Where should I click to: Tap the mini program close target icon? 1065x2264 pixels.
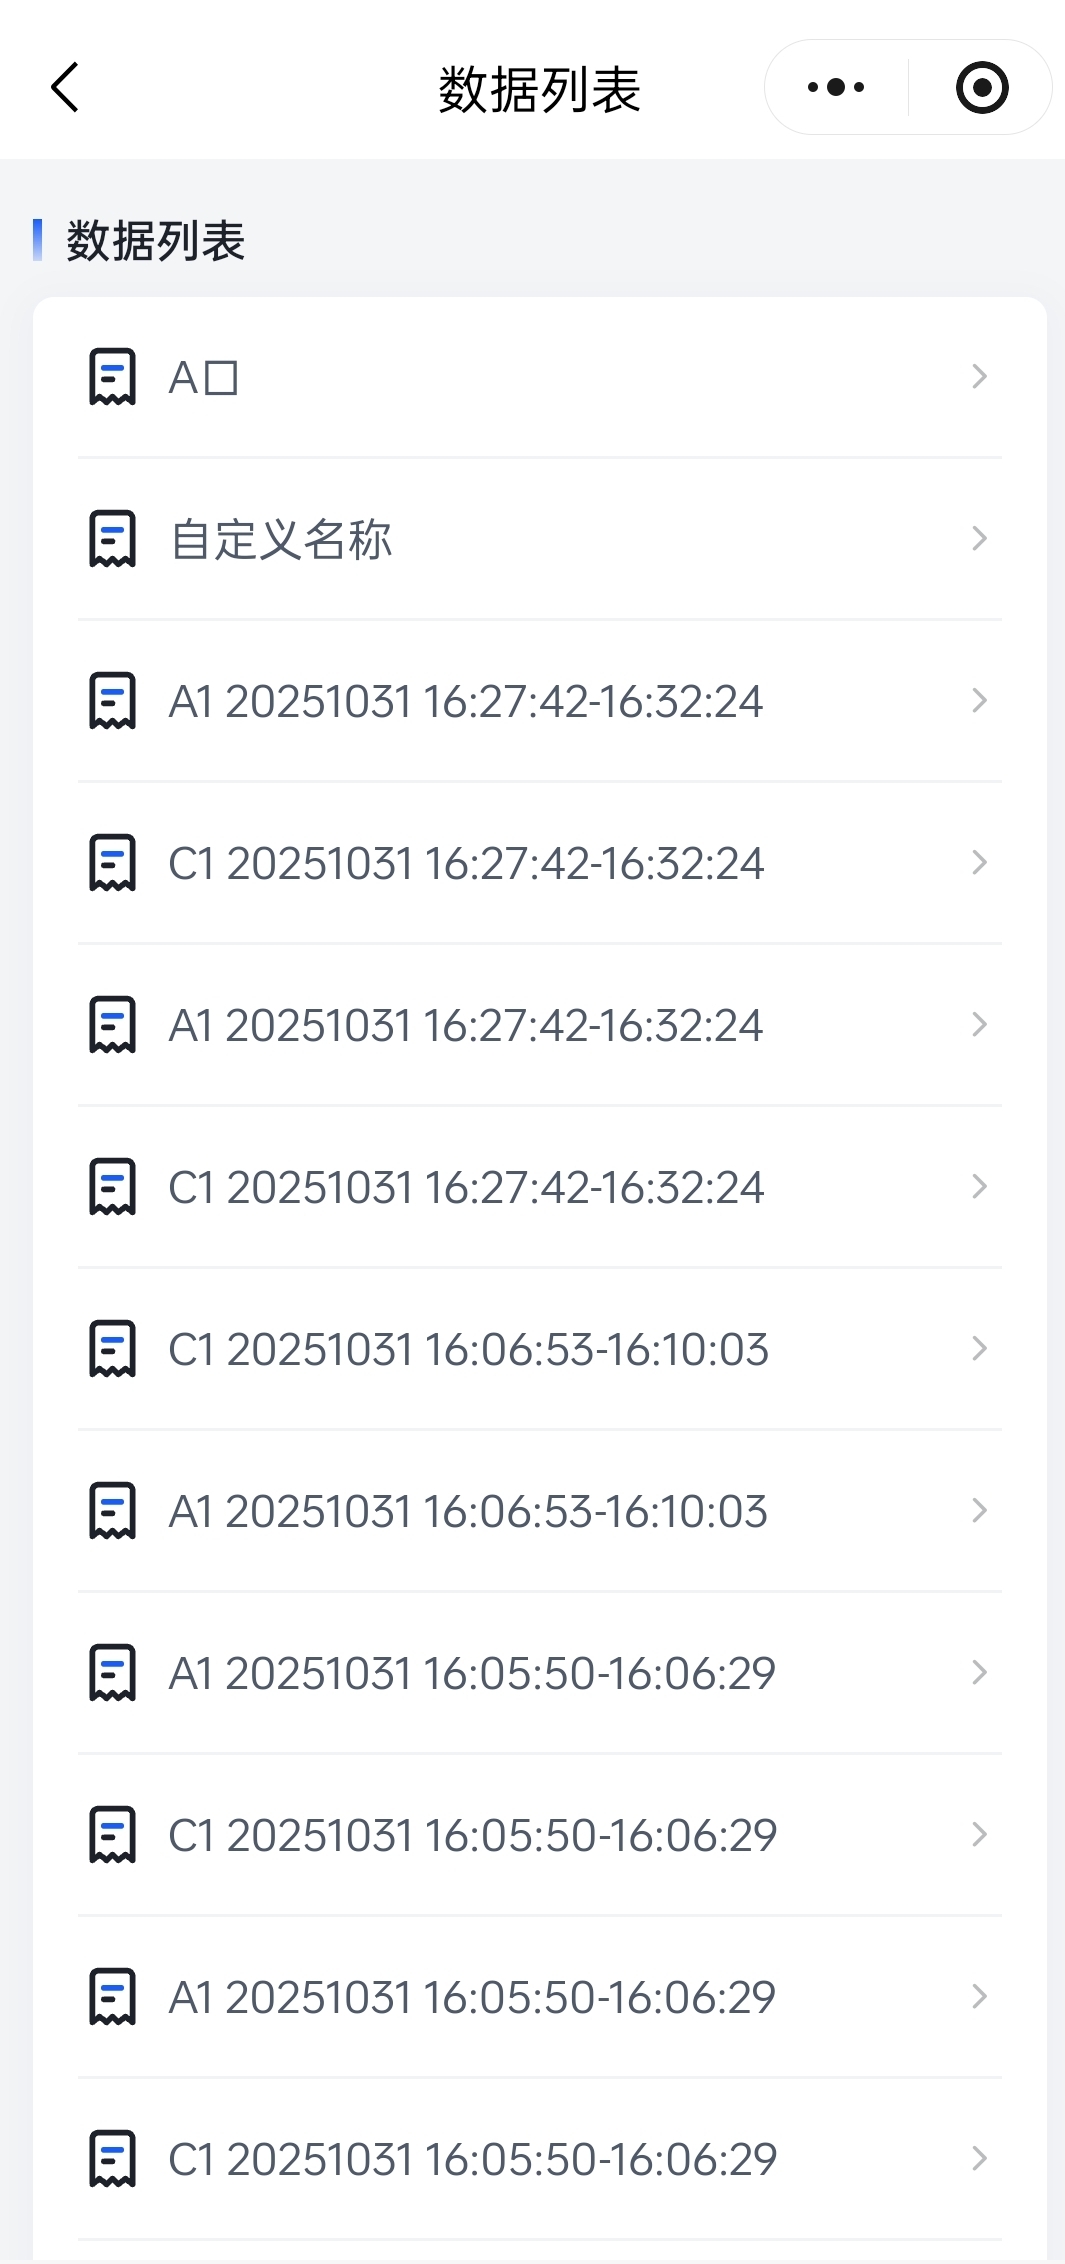click(981, 88)
